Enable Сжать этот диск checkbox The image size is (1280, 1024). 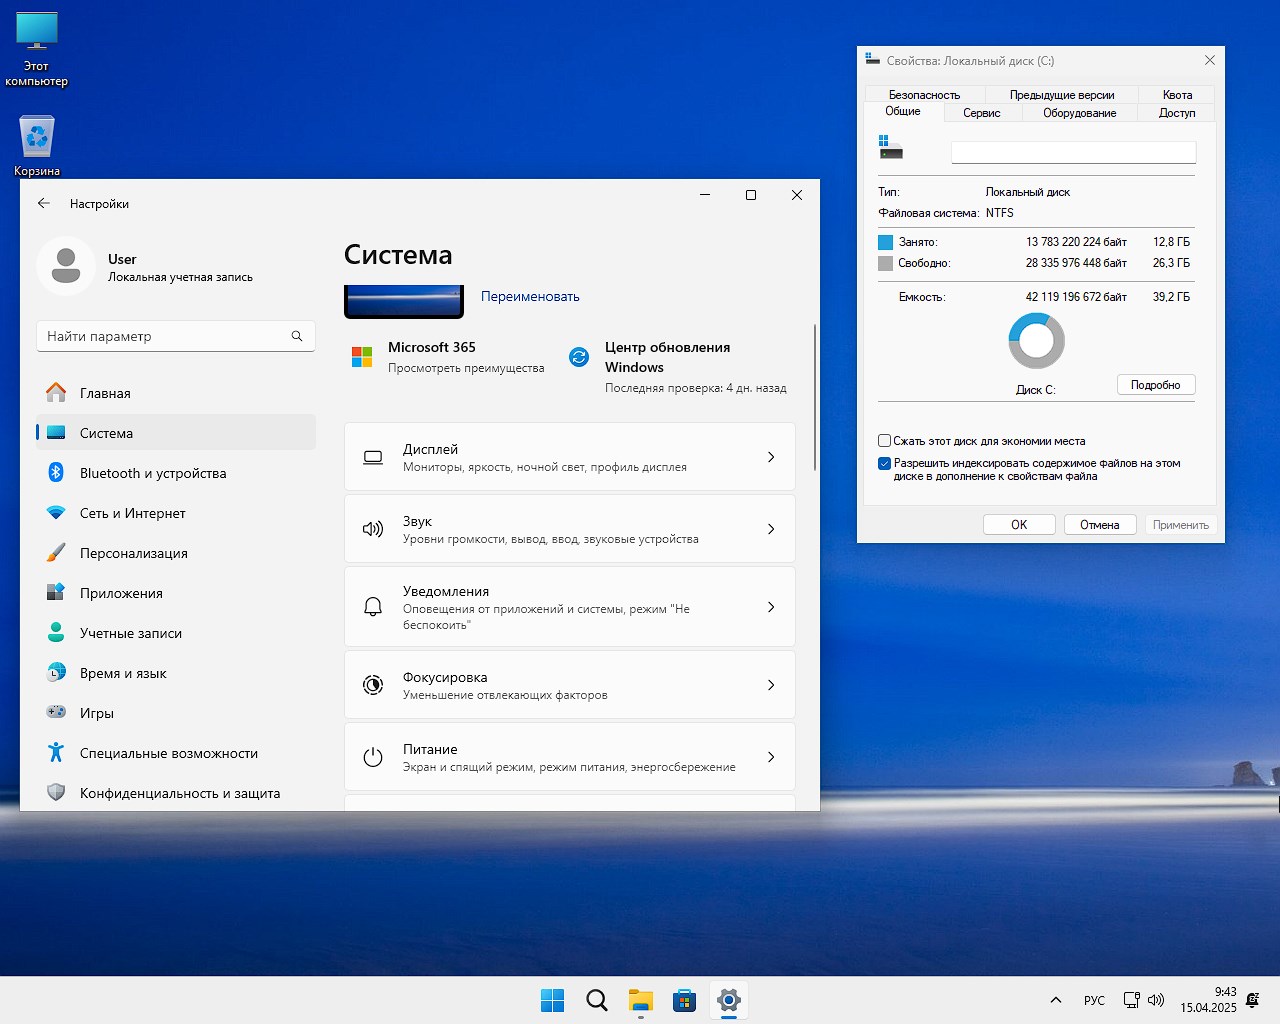tap(884, 441)
